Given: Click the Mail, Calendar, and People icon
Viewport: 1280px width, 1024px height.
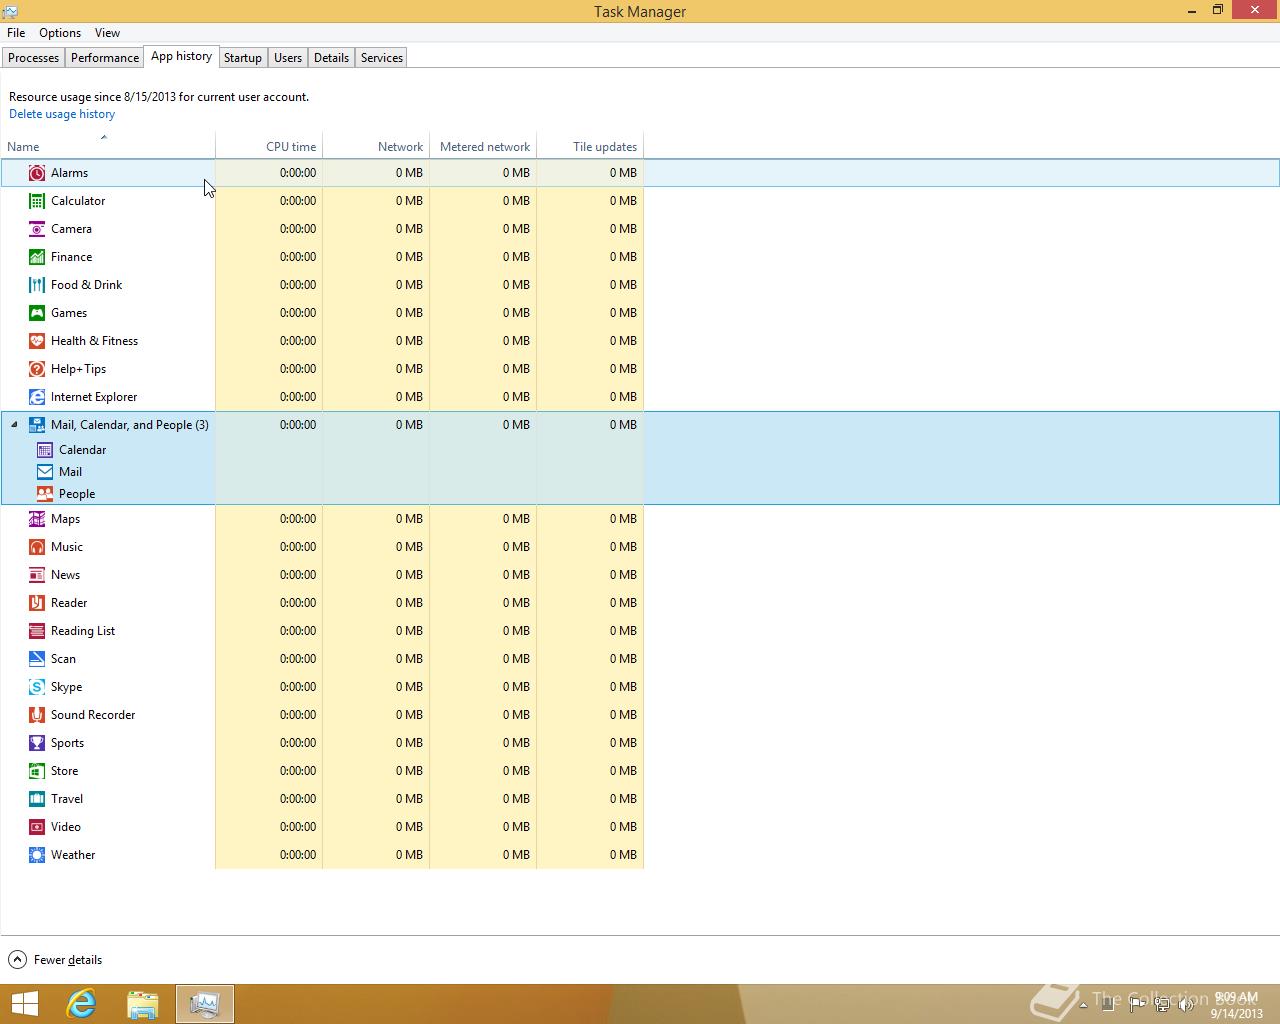Looking at the screenshot, I should [x=37, y=425].
